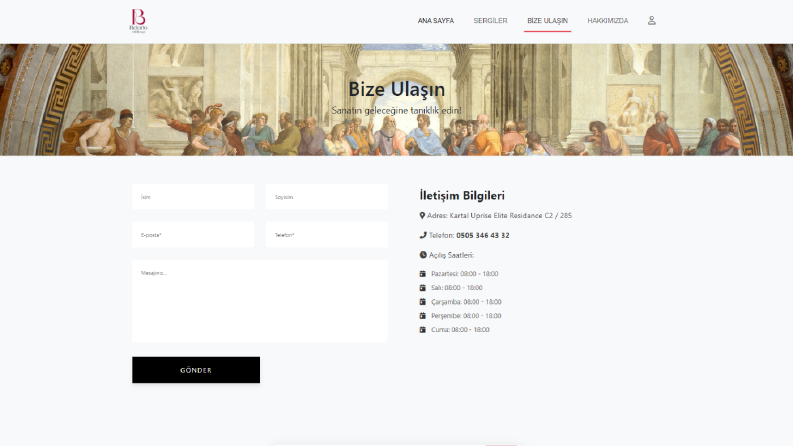Click the 'Açılış Saatleri:' label
The width and height of the screenshot is (793, 446).
451,255
